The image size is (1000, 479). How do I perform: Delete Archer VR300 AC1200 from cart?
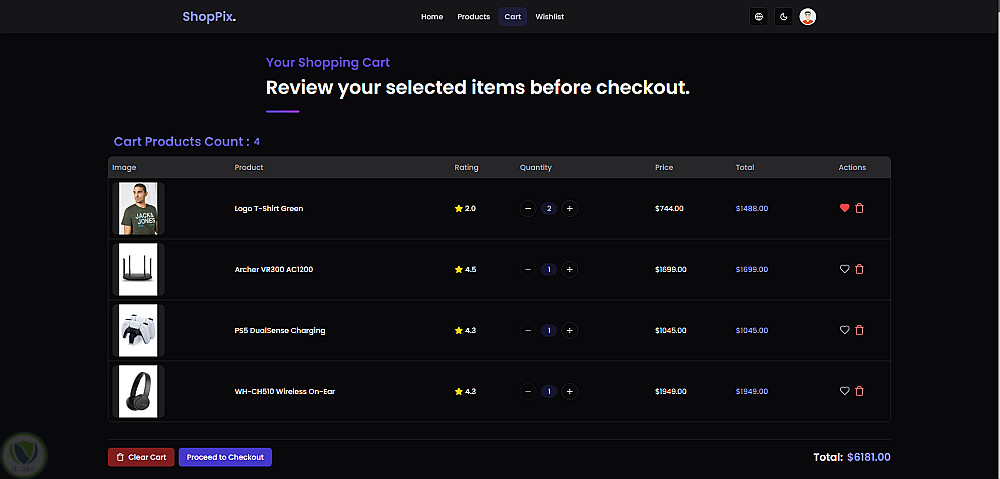(859, 269)
